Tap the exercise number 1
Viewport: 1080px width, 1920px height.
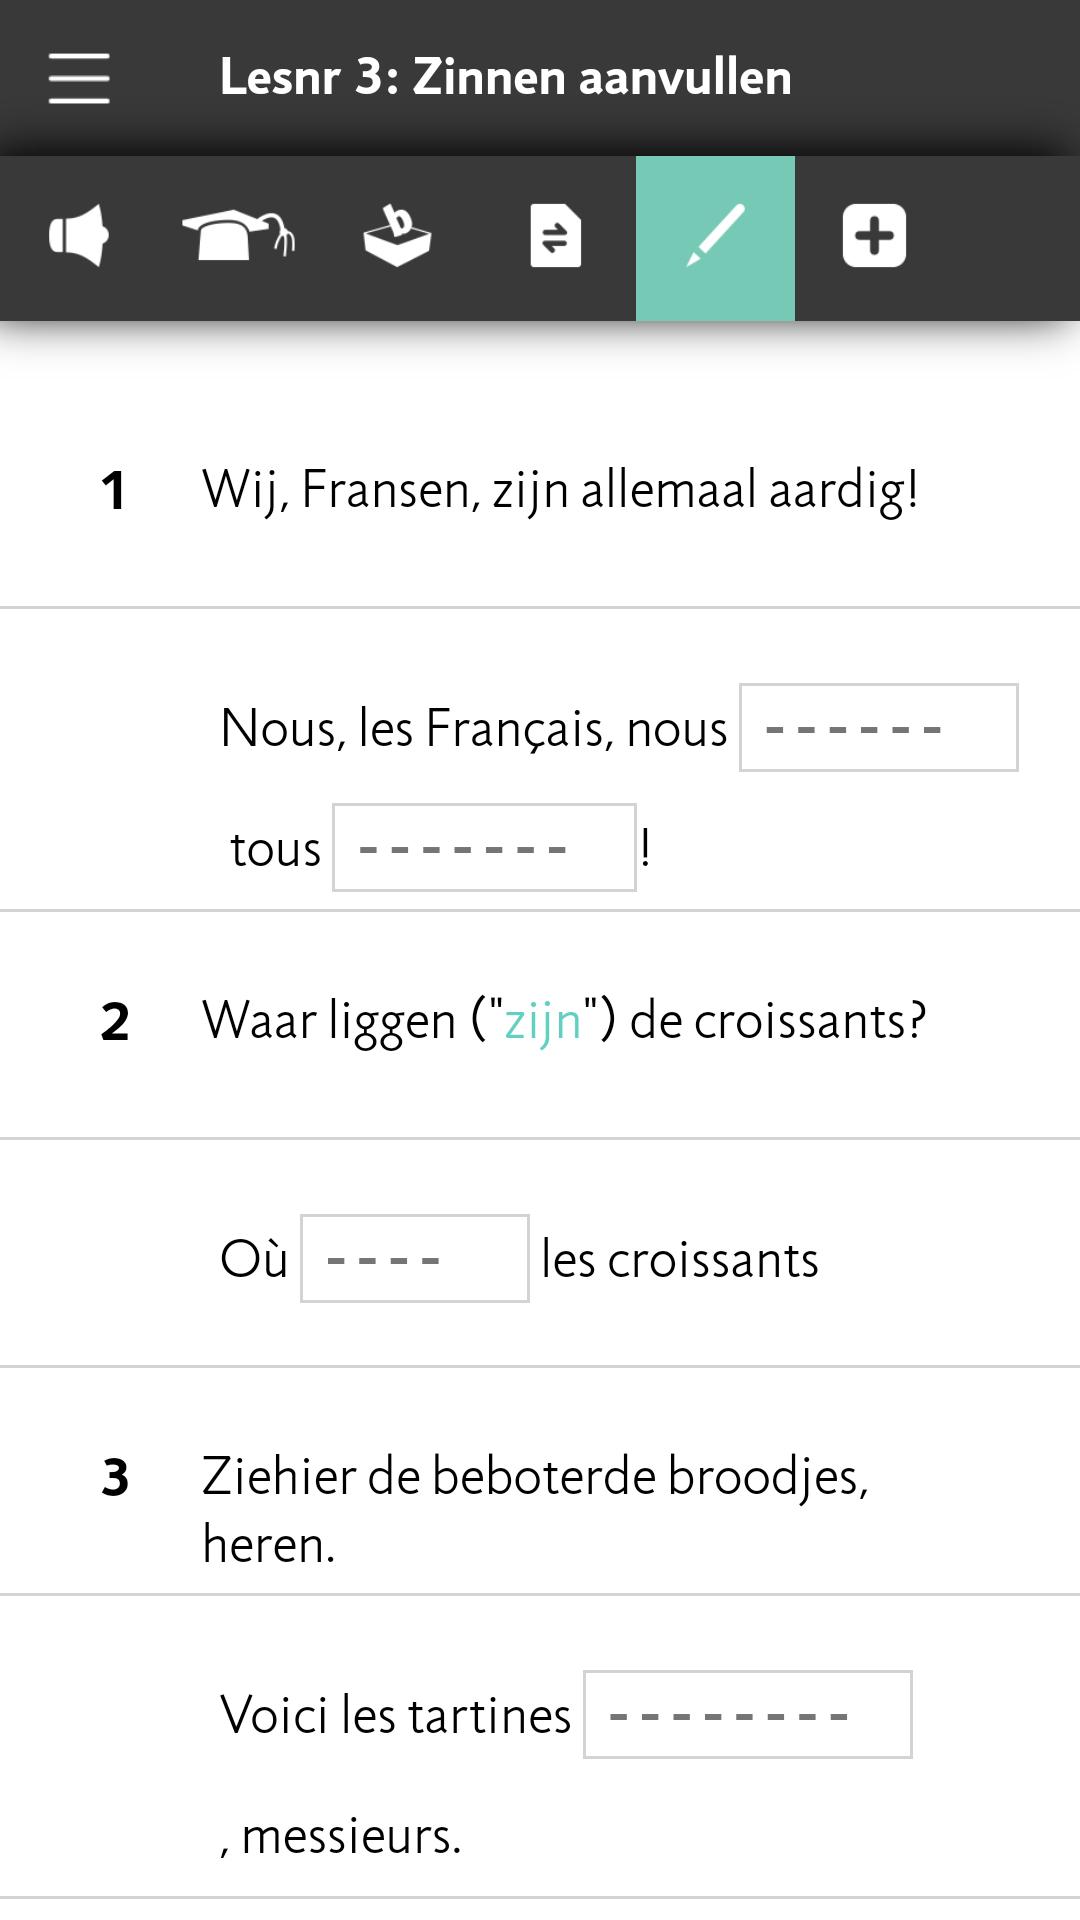(114, 491)
